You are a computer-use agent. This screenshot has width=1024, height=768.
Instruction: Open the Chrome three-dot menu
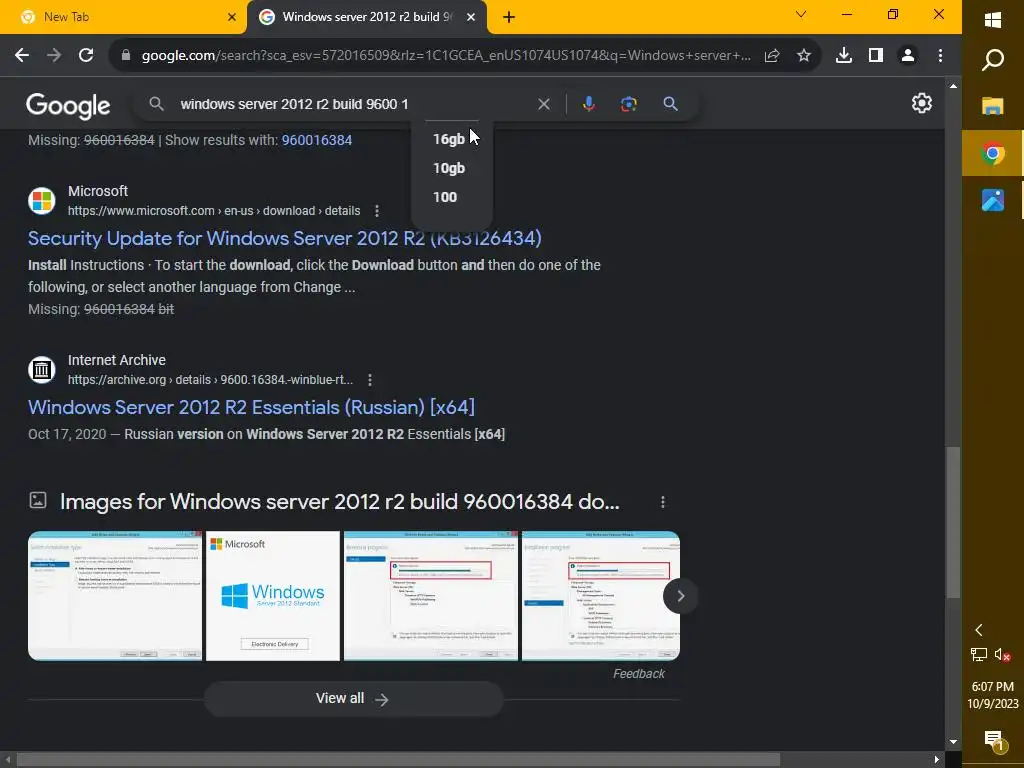940,56
